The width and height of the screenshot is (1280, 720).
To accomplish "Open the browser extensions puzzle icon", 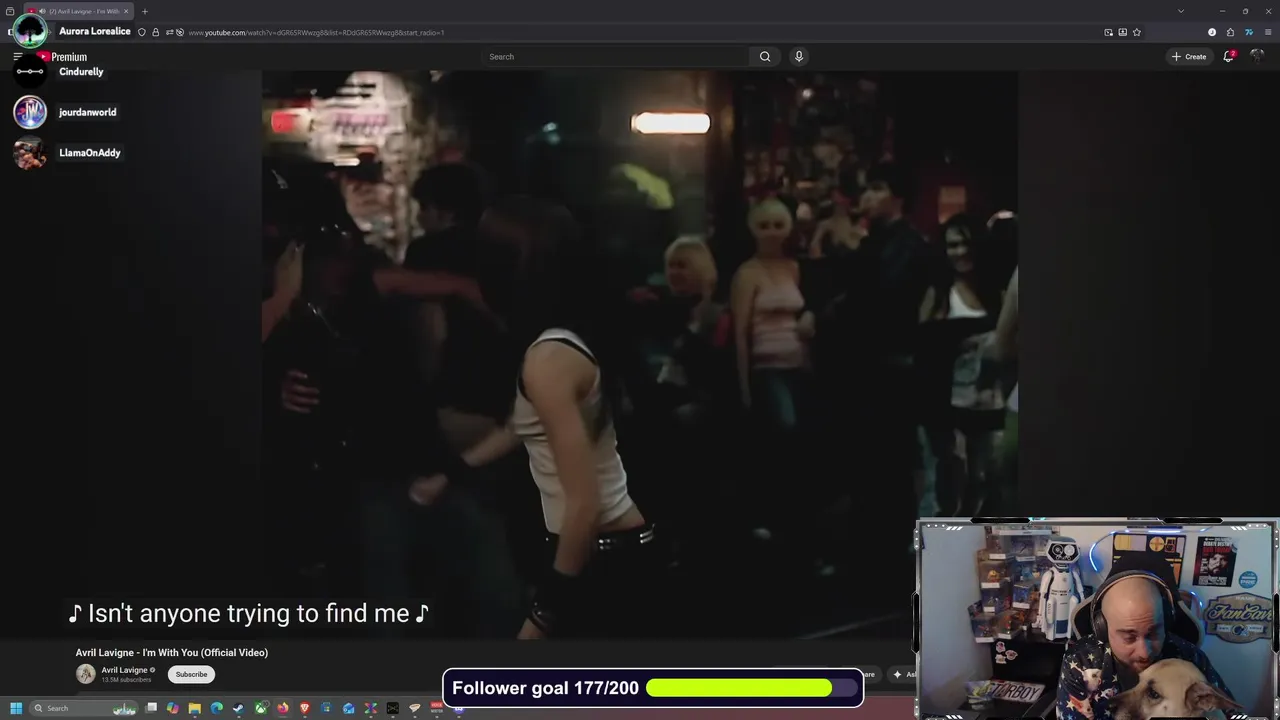I will click(x=1230, y=32).
